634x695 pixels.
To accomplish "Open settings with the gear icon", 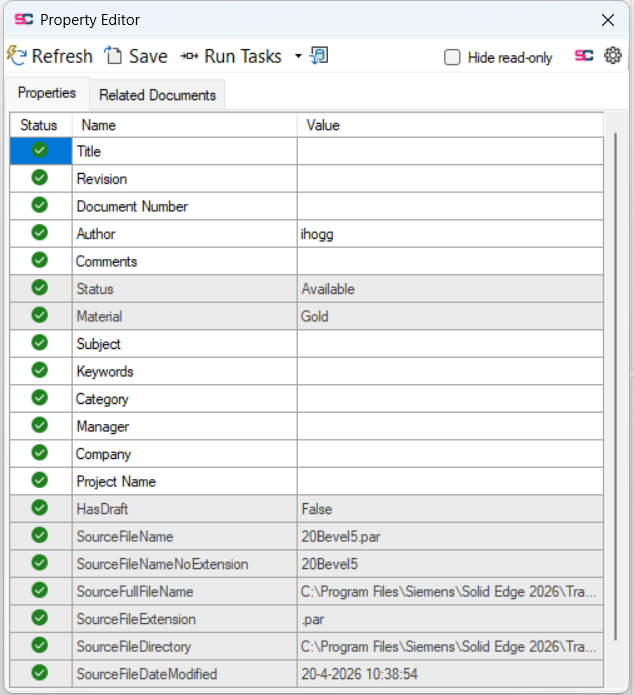I will [613, 56].
